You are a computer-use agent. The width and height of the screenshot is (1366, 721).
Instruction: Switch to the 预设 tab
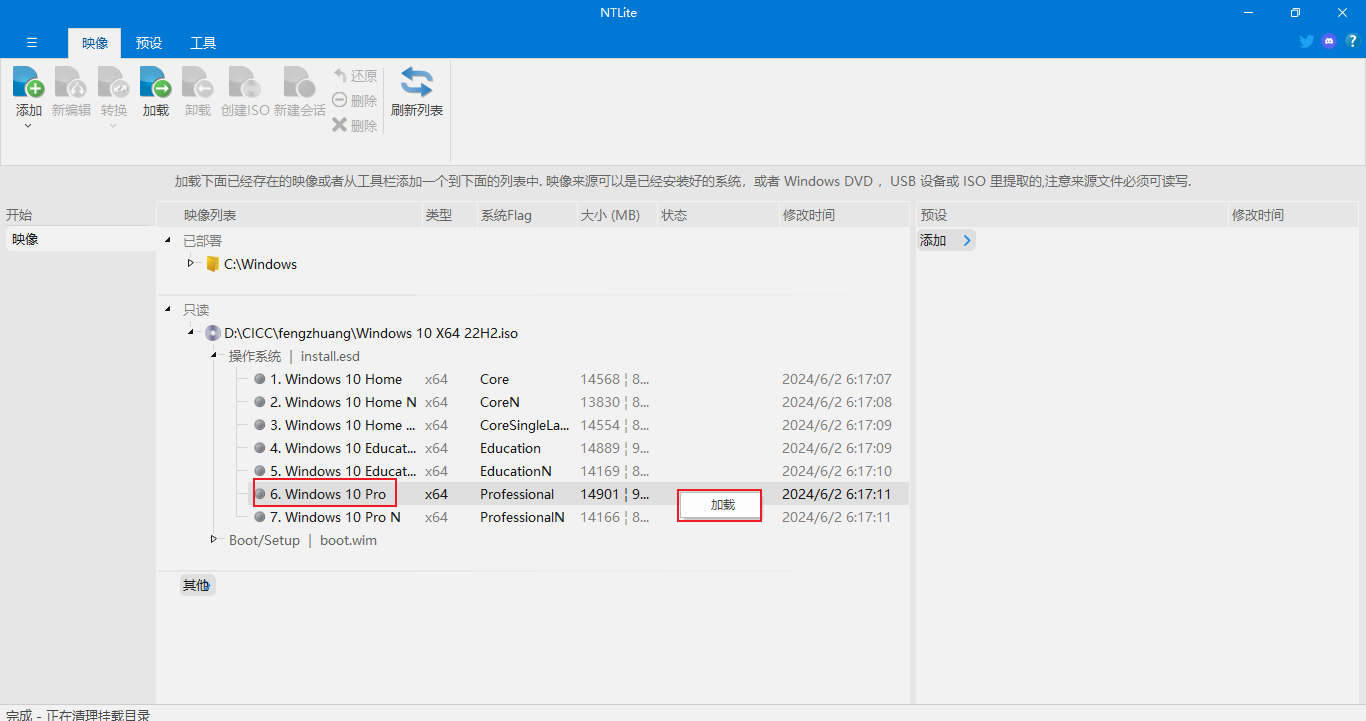(x=149, y=43)
